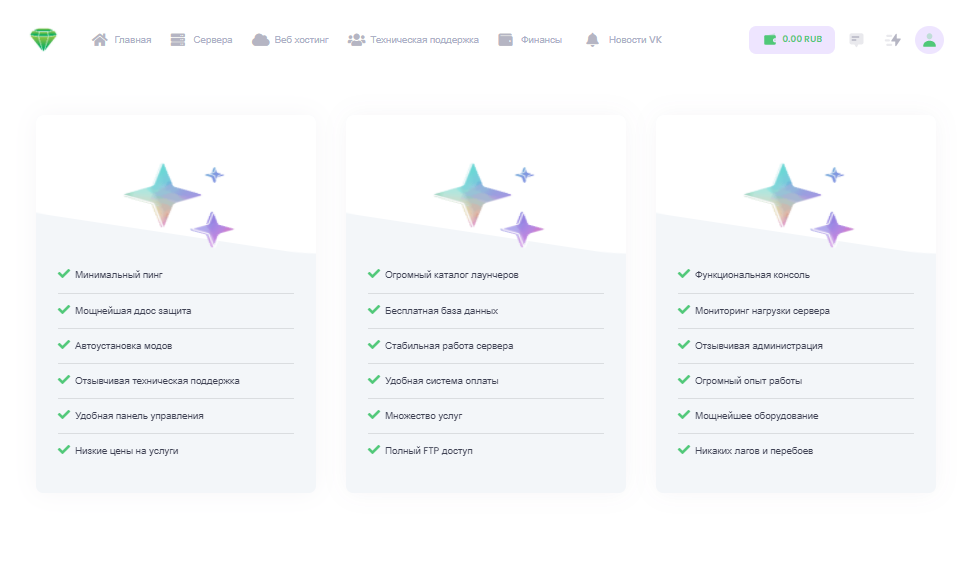Image resolution: width=975 pixels, height=568 pixels.
Task: Click the people icon beside Техническая поддержка
Action: [356, 40]
